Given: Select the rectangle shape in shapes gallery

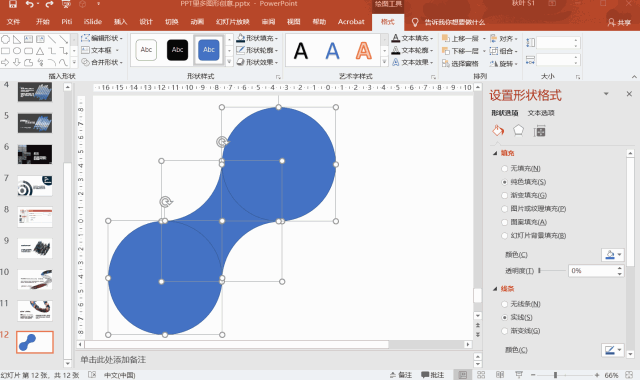Looking at the screenshot, I should [x=5, y=51].
